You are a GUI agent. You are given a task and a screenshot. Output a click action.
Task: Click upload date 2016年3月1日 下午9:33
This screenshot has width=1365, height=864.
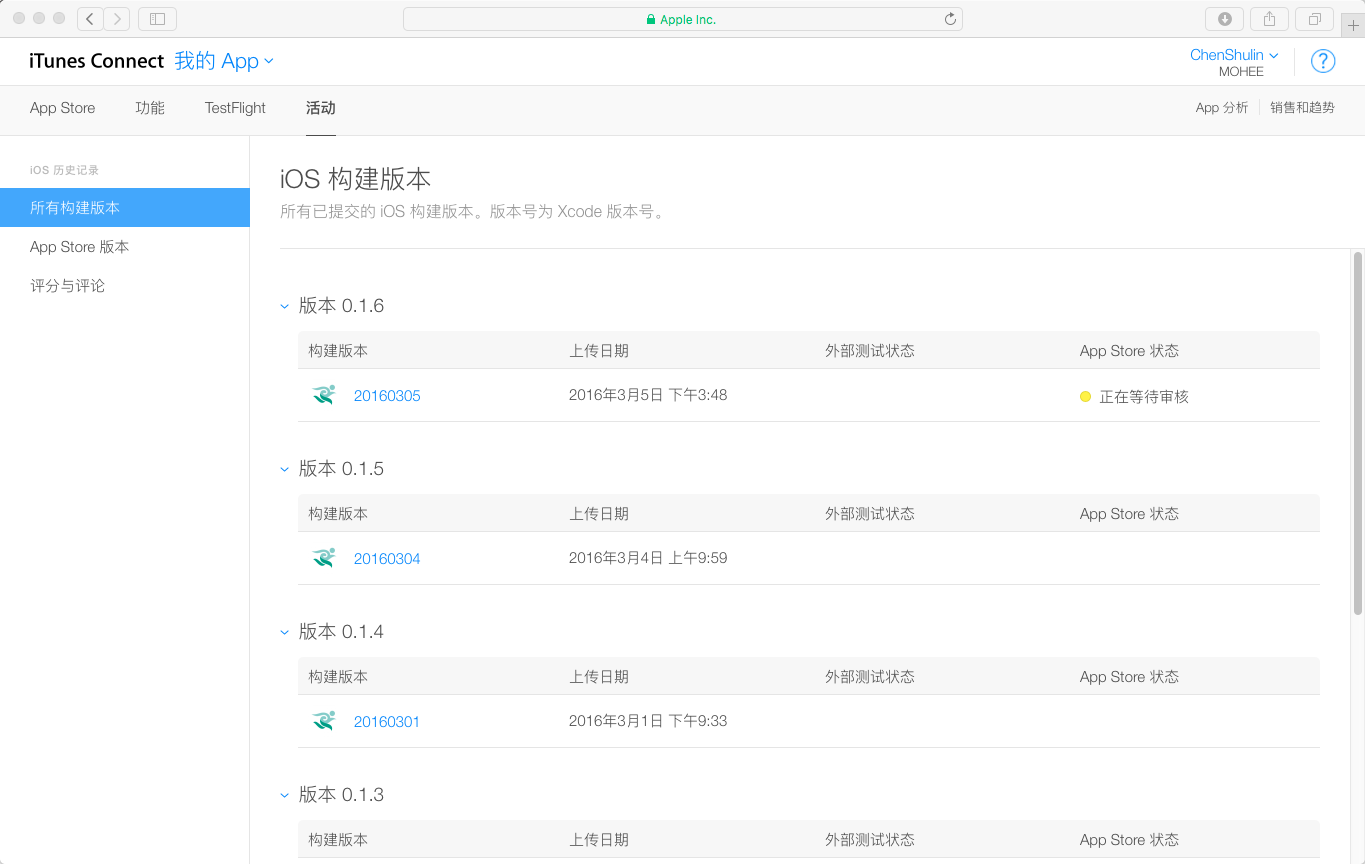coord(648,721)
